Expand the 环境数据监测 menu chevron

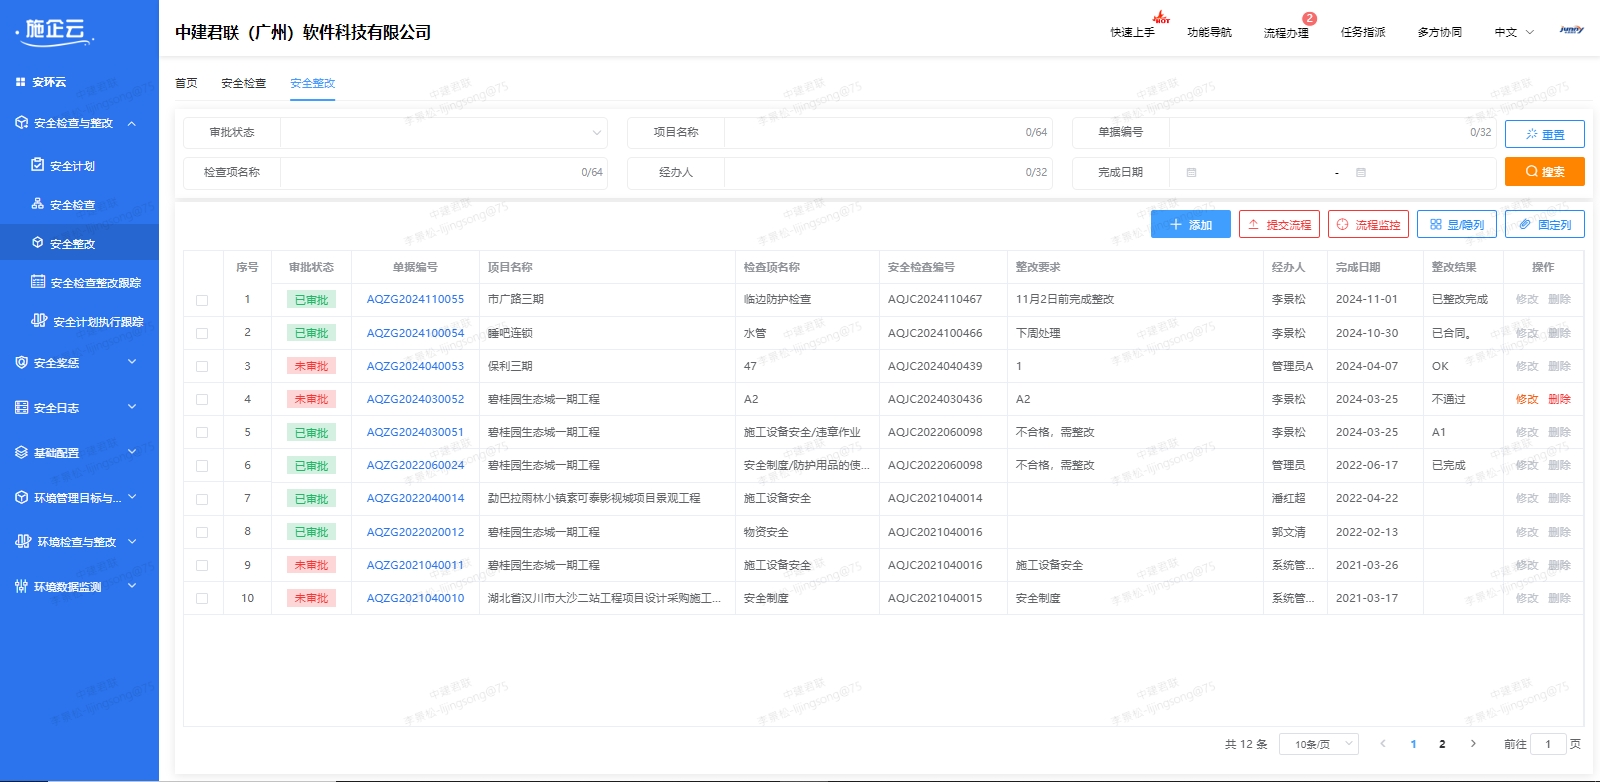click(132, 586)
